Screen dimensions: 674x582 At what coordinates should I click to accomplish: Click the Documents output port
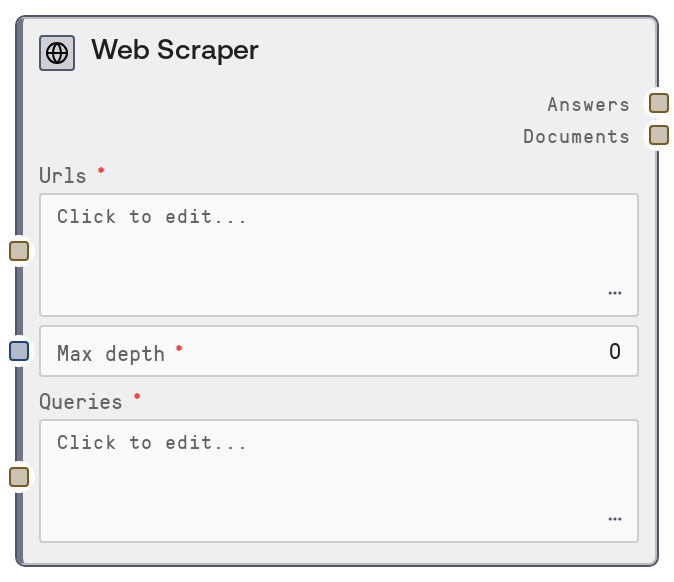[658, 135]
